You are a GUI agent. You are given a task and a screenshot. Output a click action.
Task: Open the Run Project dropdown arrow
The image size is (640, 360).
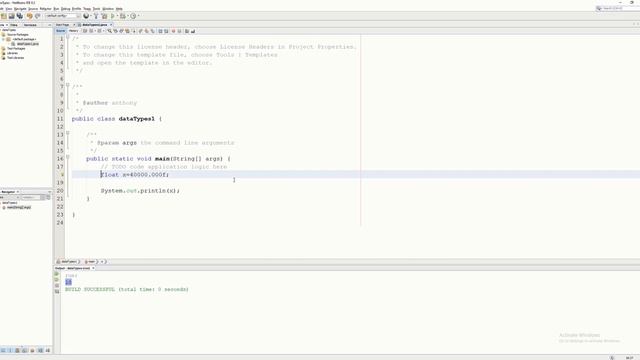point(118,16)
